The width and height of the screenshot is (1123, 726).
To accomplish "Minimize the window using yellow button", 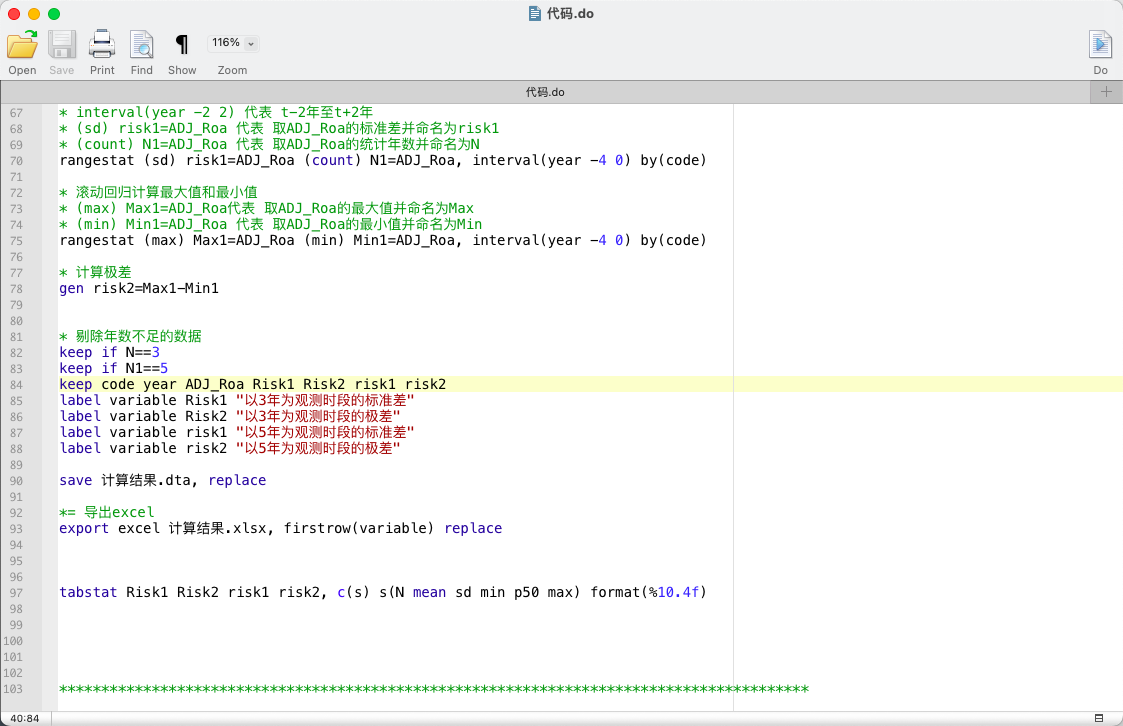I will [x=34, y=14].
